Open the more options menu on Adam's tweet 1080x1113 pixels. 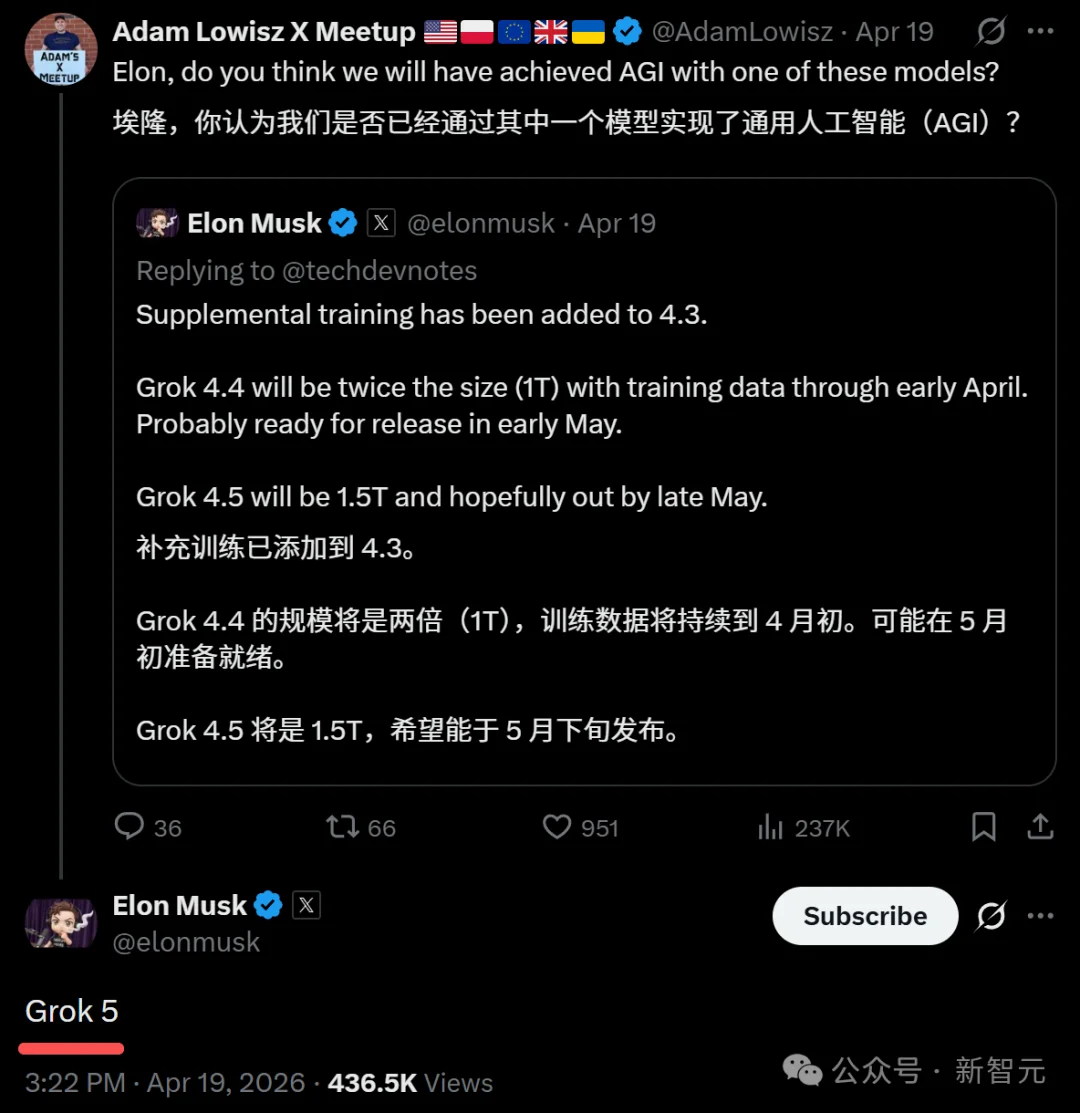pos(1042,32)
